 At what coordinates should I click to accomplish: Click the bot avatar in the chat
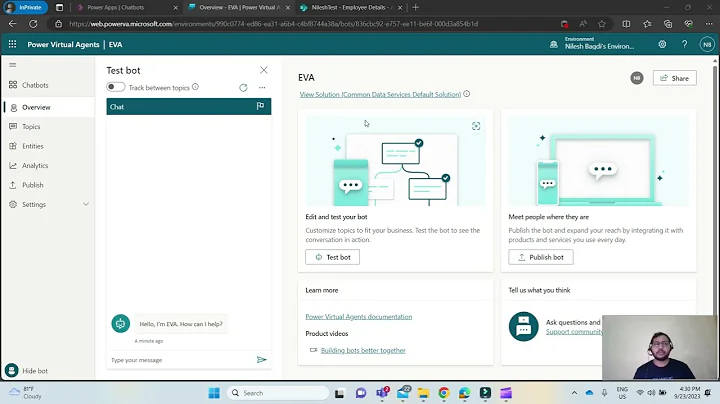tap(121, 324)
